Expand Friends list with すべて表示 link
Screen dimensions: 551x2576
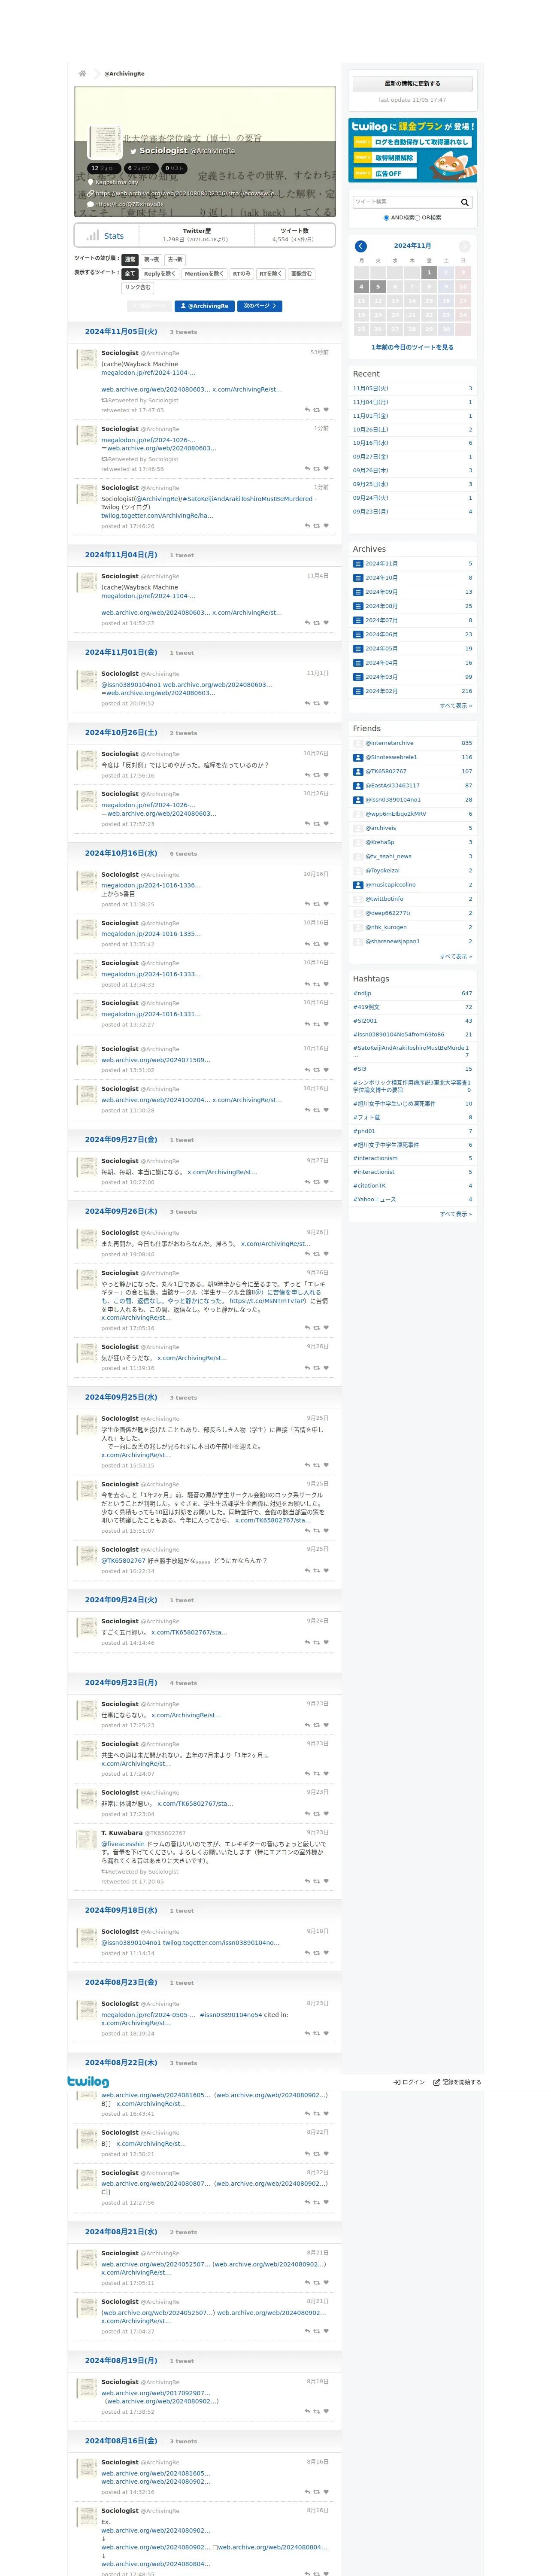[x=456, y=956]
